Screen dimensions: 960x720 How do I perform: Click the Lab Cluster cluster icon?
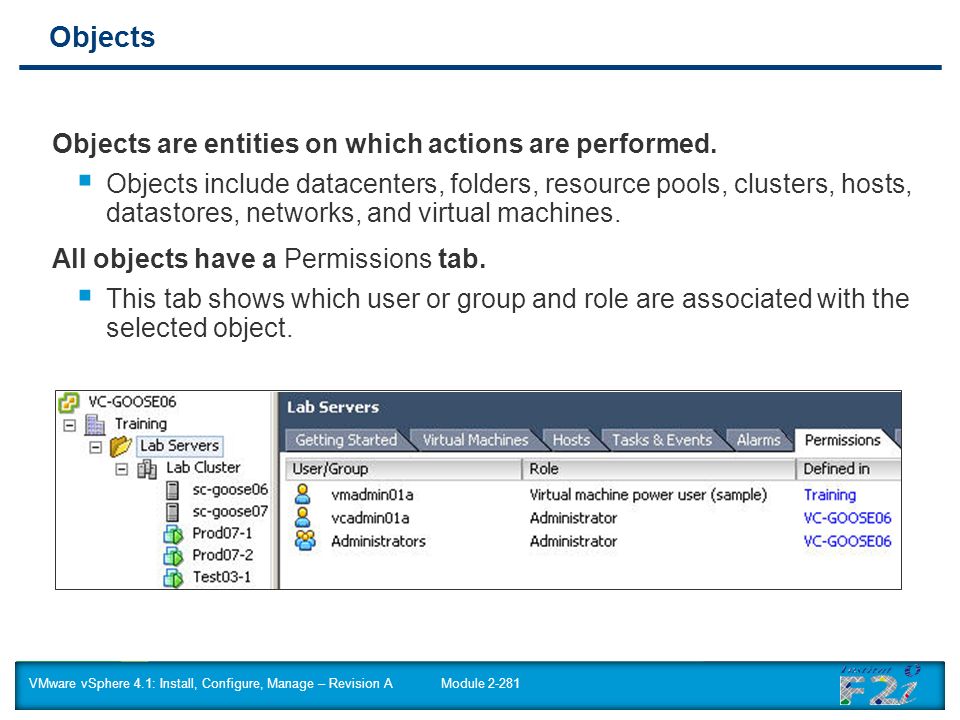[x=146, y=468]
